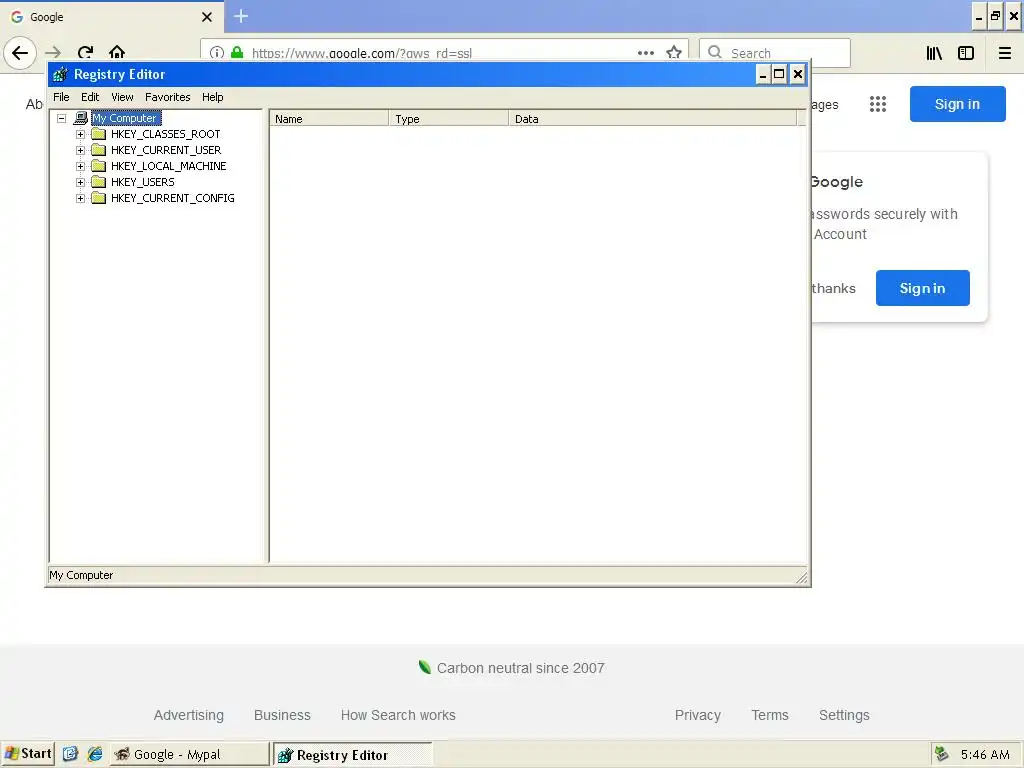Click the Internet Explorer quick launch icon
Screen dimensions: 1024x768
click(95, 754)
